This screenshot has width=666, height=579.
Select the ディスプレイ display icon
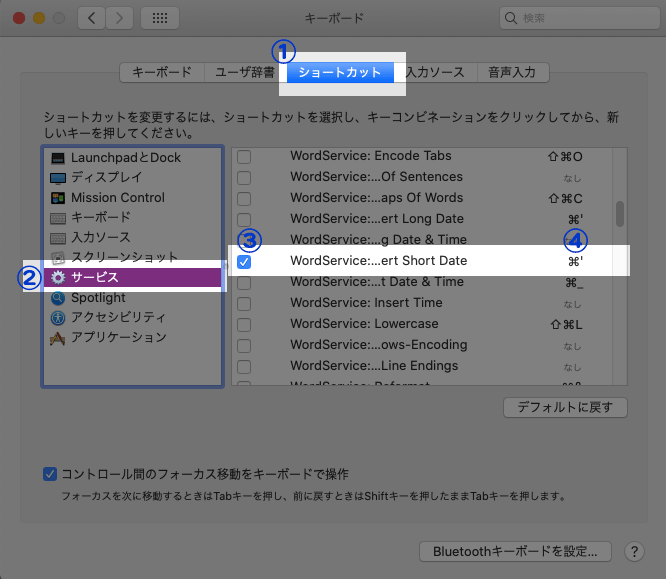point(58,178)
